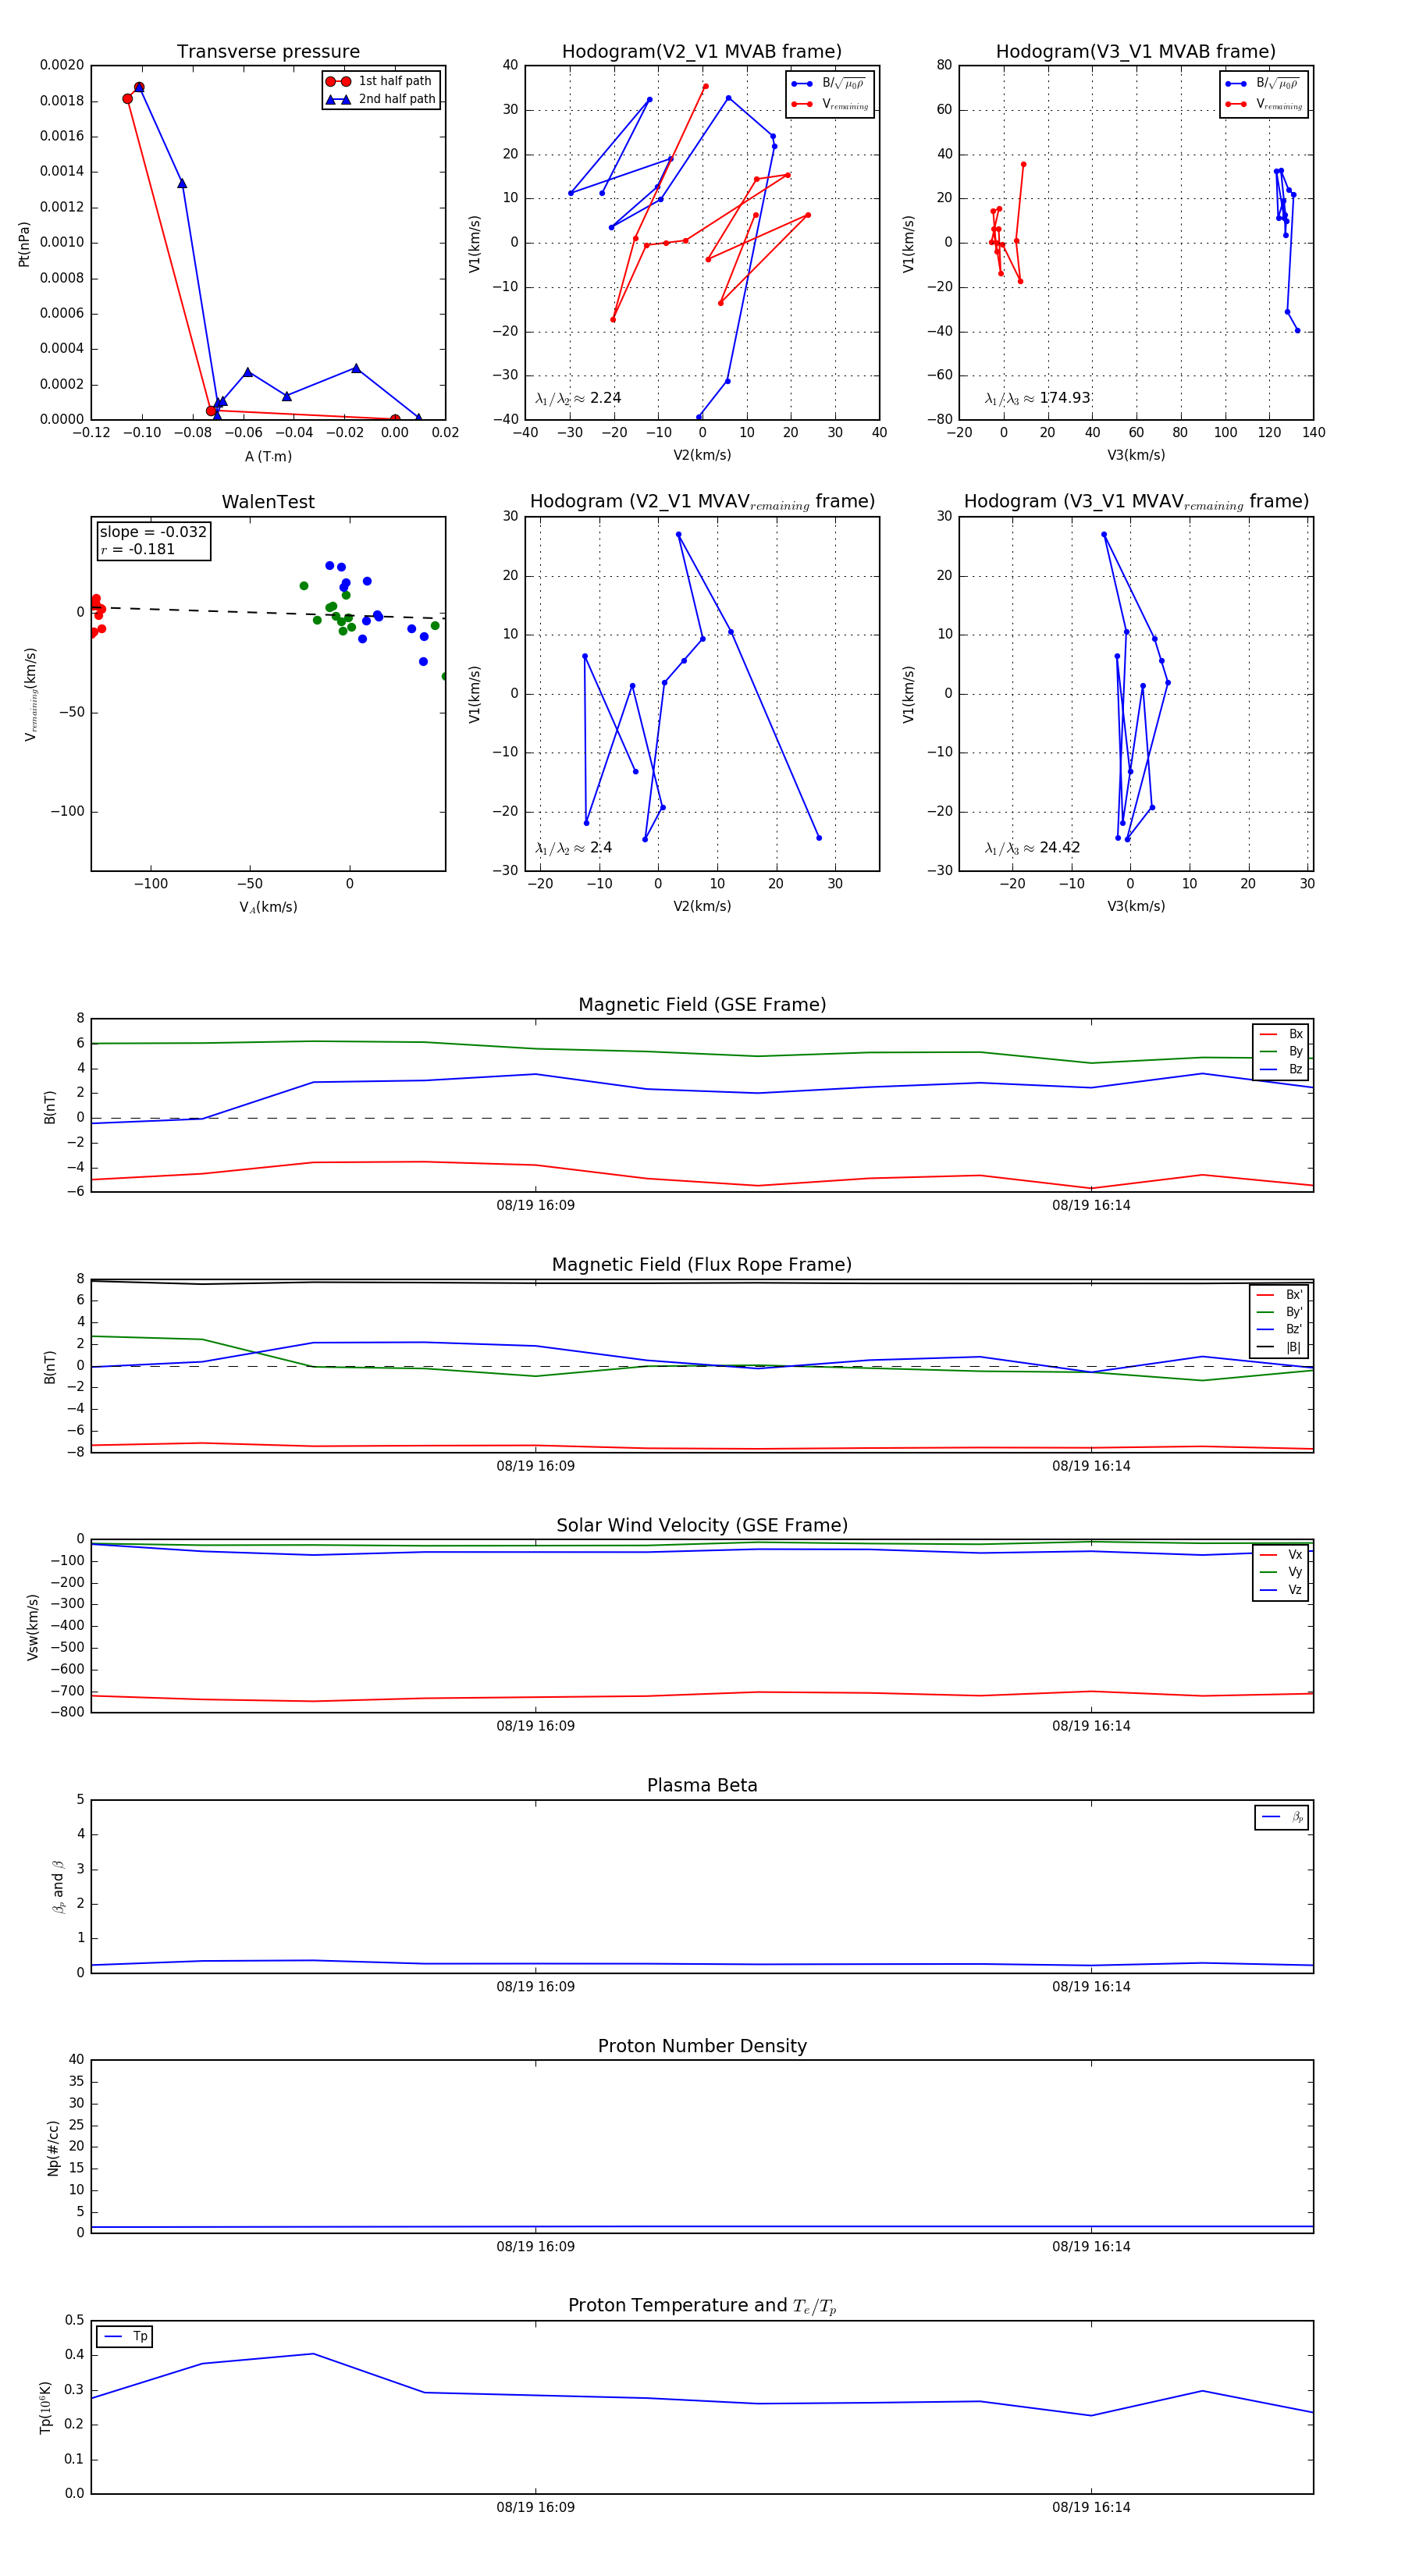
Task: Click the V_remaining(km/s) y-axis label of WalenTest
Action: click(30, 694)
